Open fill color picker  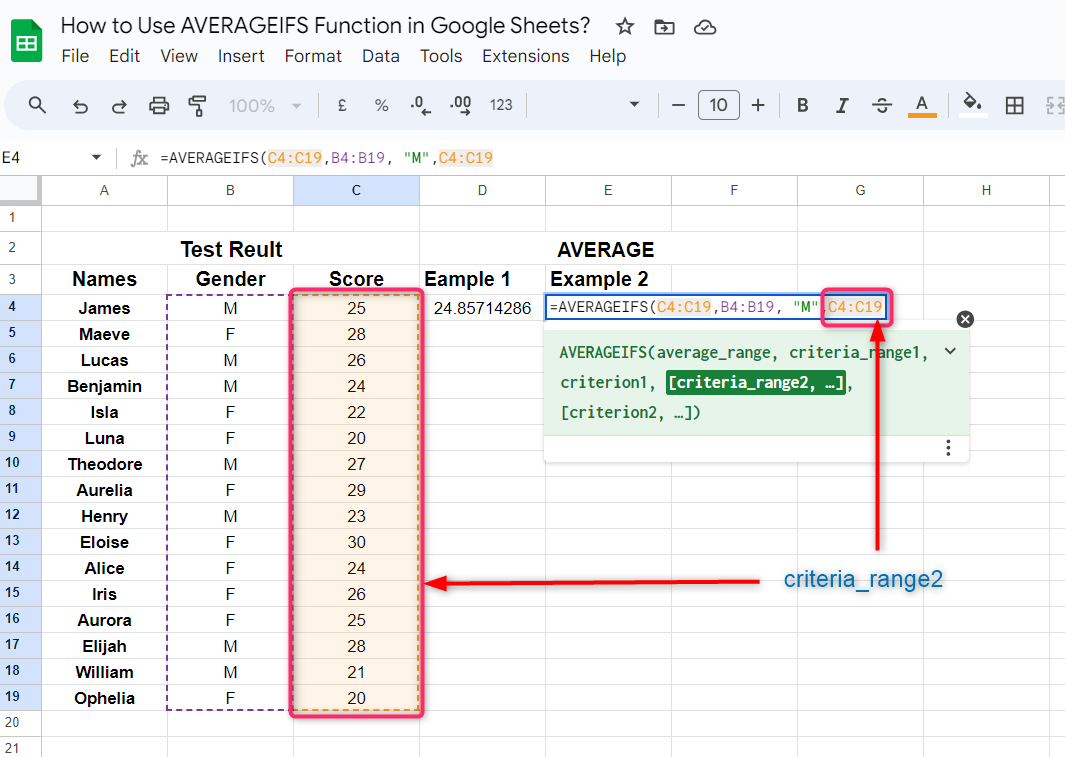[973, 105]
